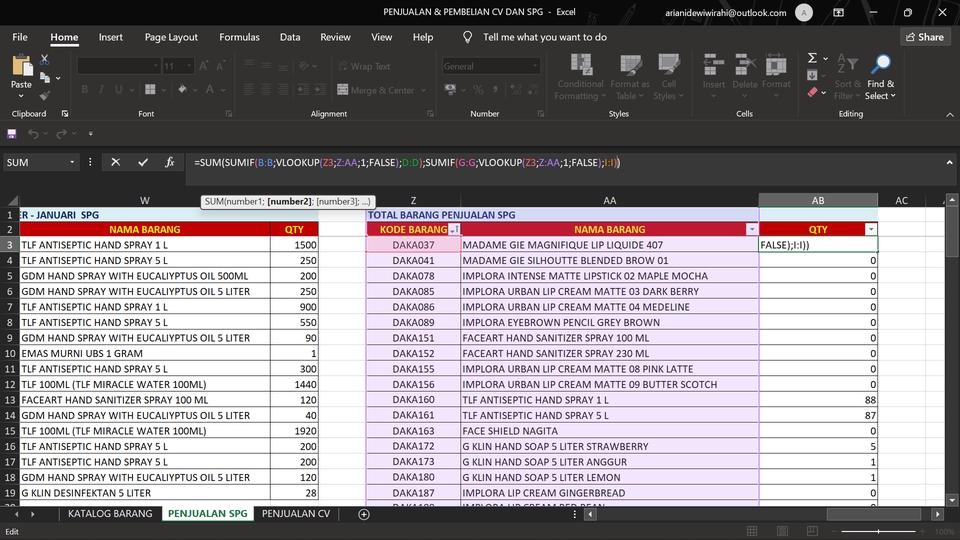The width and height of the screenshot is (960, 540).
Task: Click the Clear eraser icon
Action: point(812,92)
